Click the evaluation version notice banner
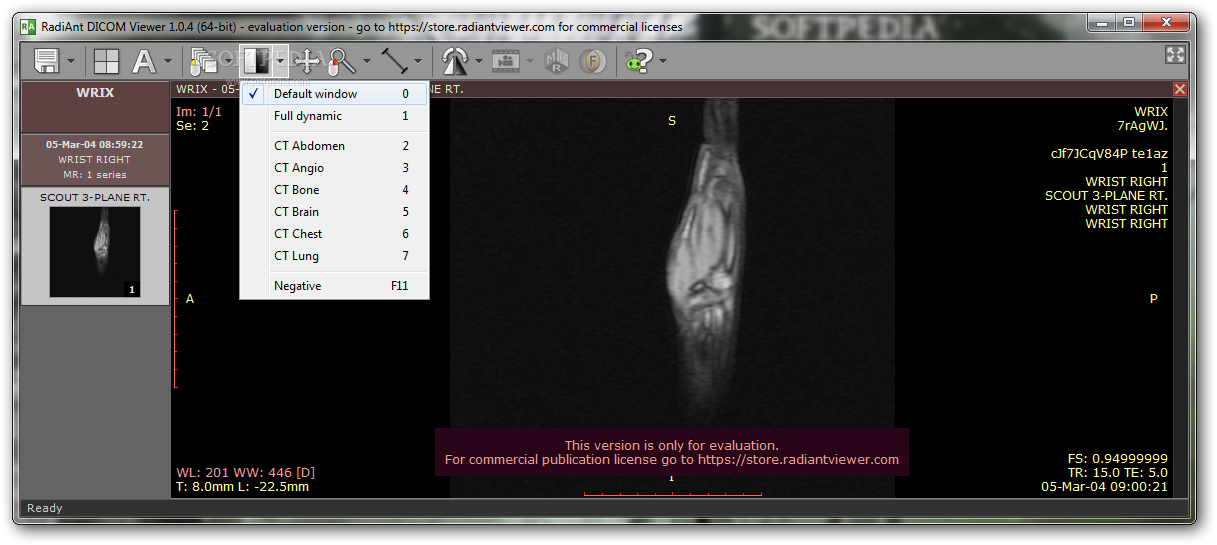Image resolution: width=1217 pixels, height=545 pixels. [x=671, y=453]
